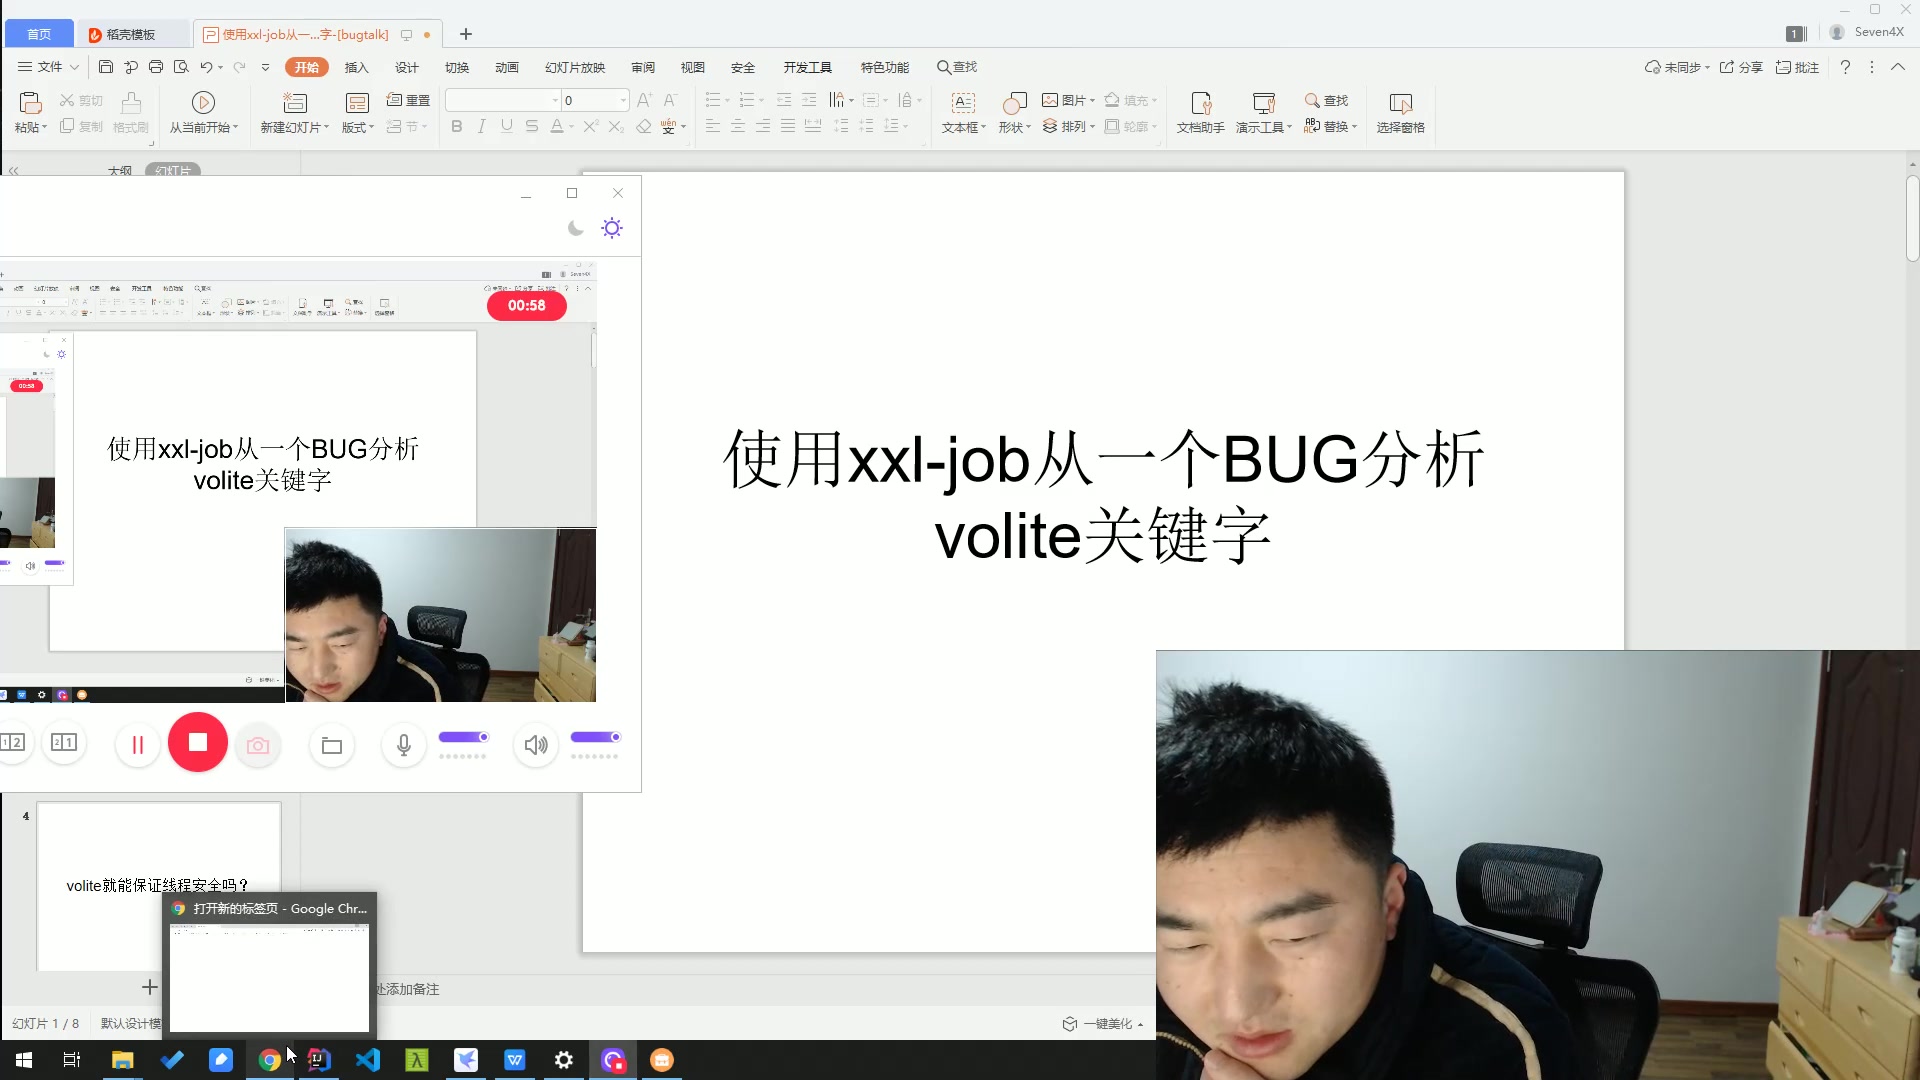Click the text box (文本框) tool
This screenshot has height=1080, width=1920.
pyautogui.click(x=963, y=103)
